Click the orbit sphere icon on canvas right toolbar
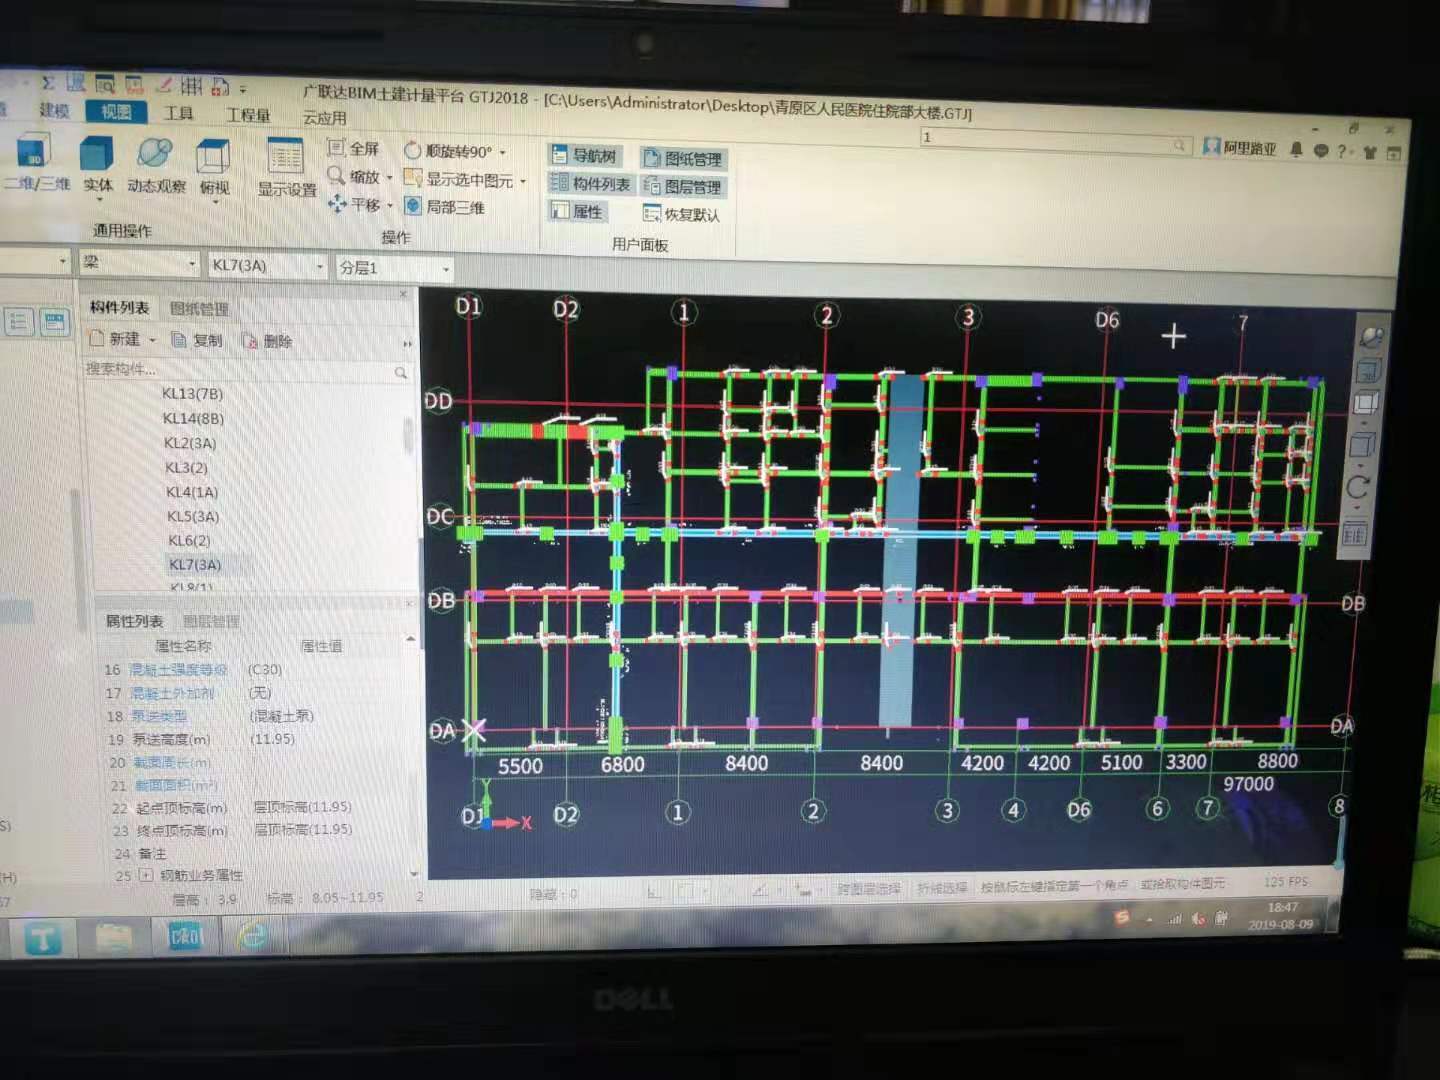 (x=1371, y=338)
